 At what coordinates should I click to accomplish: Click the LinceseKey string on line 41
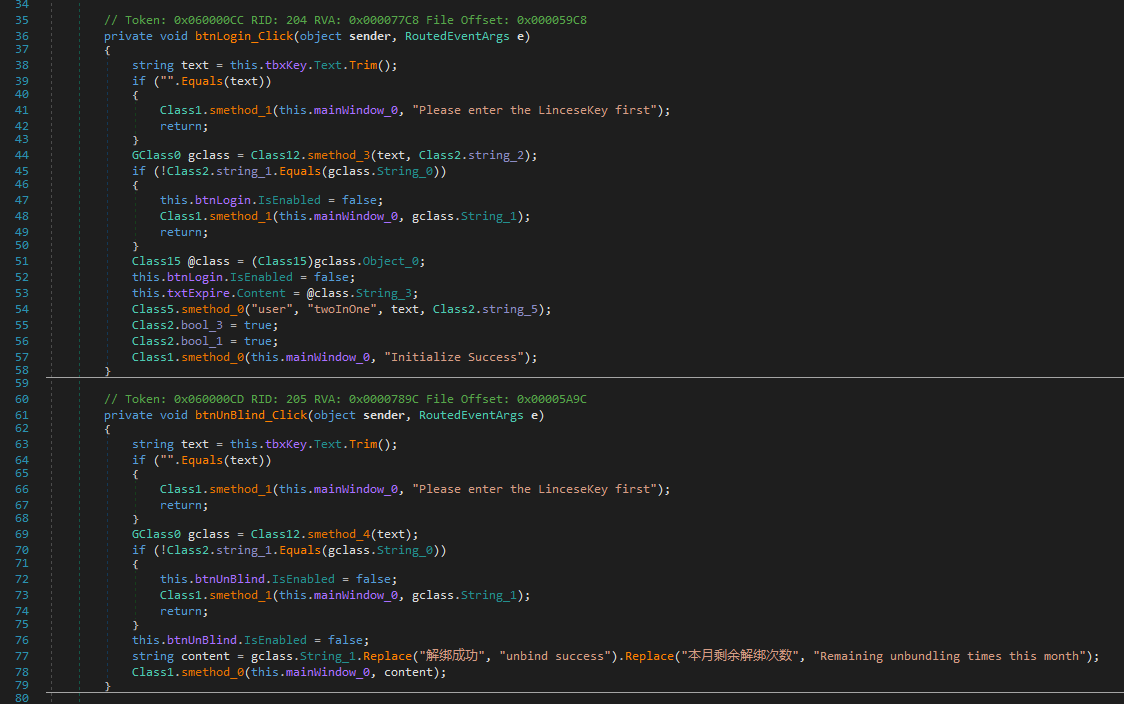pyautogui.click(x=535, y=110)
